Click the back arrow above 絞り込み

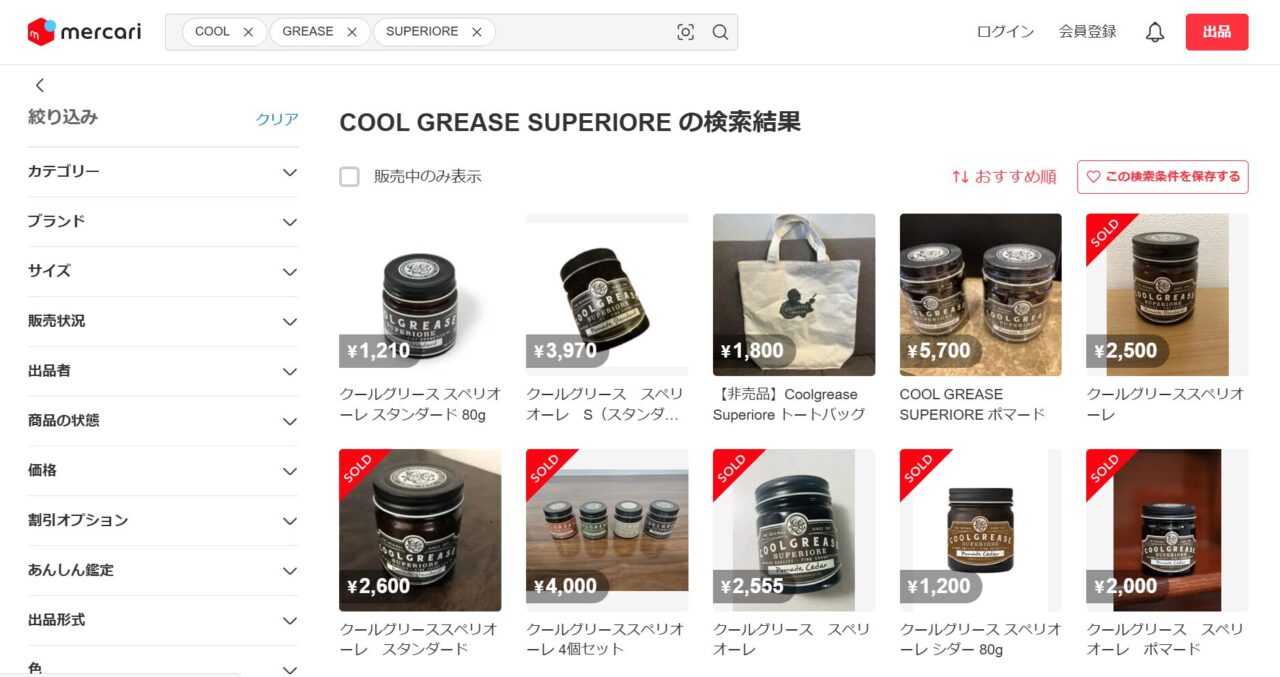tap(40, 86)
